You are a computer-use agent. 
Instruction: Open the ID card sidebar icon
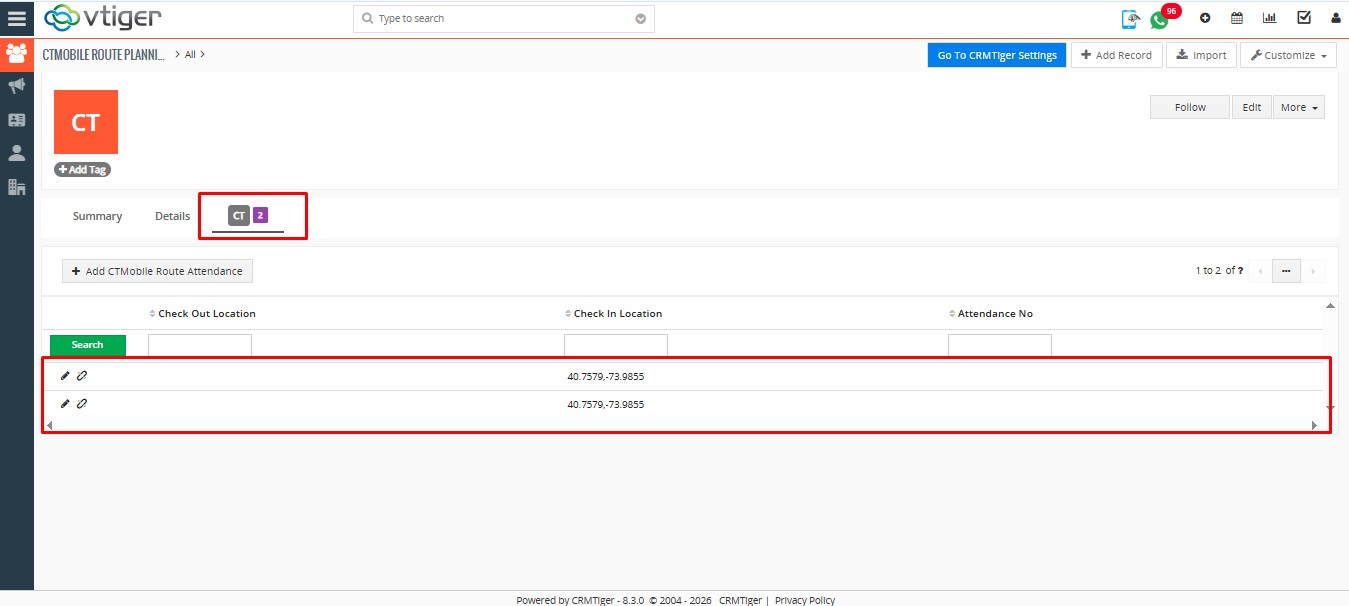(x=16, y=119)
